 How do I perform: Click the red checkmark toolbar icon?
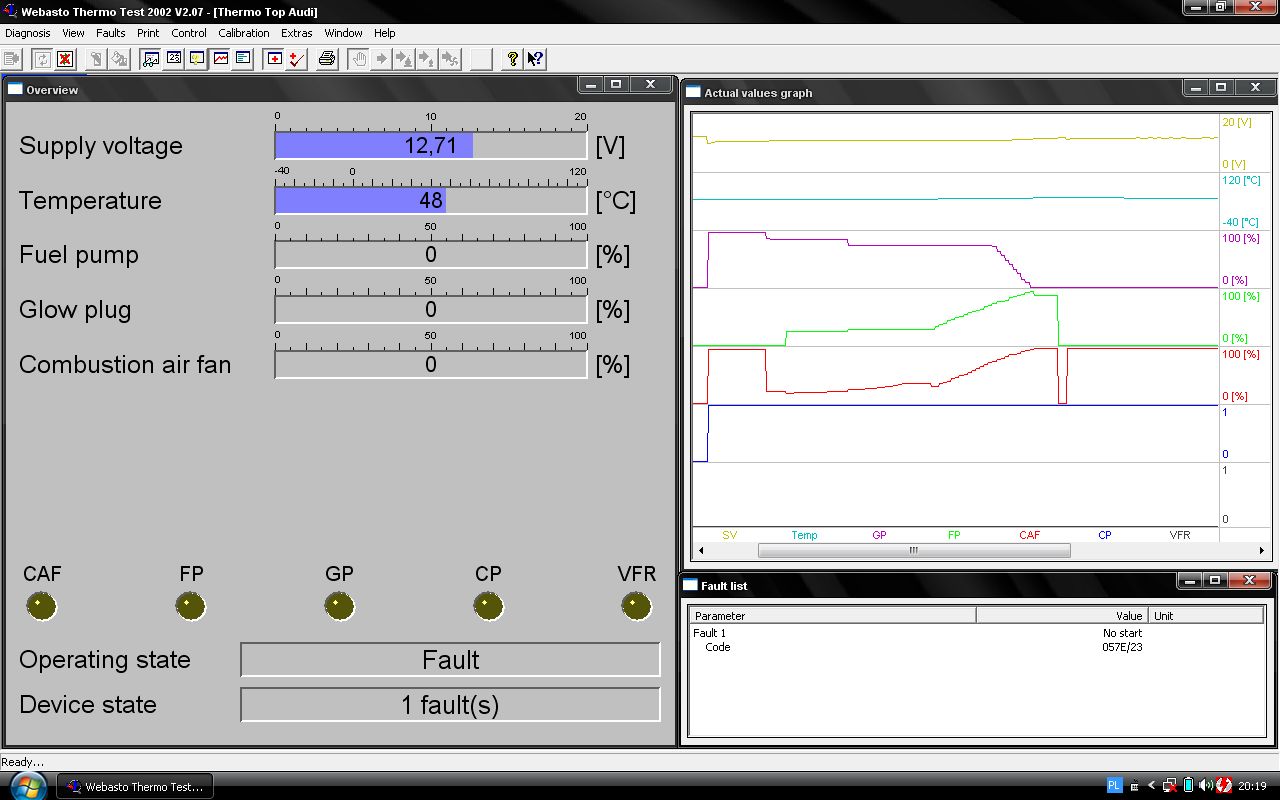pos(297,59)
